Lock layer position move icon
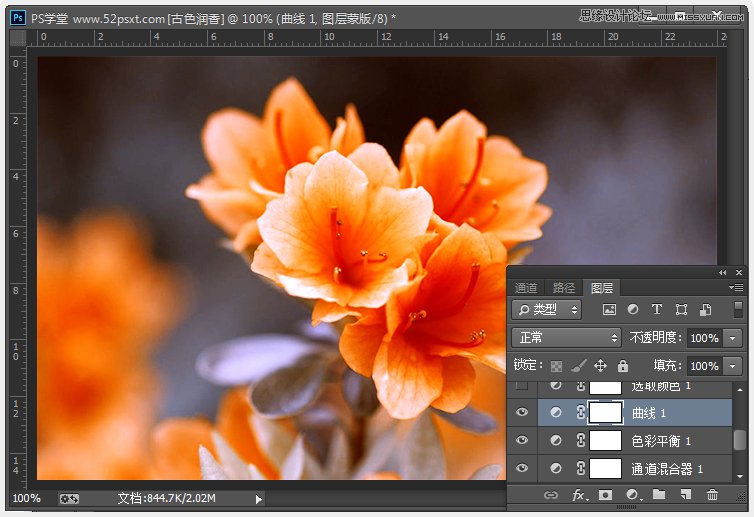The width and height of the screenshot is (754, 517). coord(600,366)
